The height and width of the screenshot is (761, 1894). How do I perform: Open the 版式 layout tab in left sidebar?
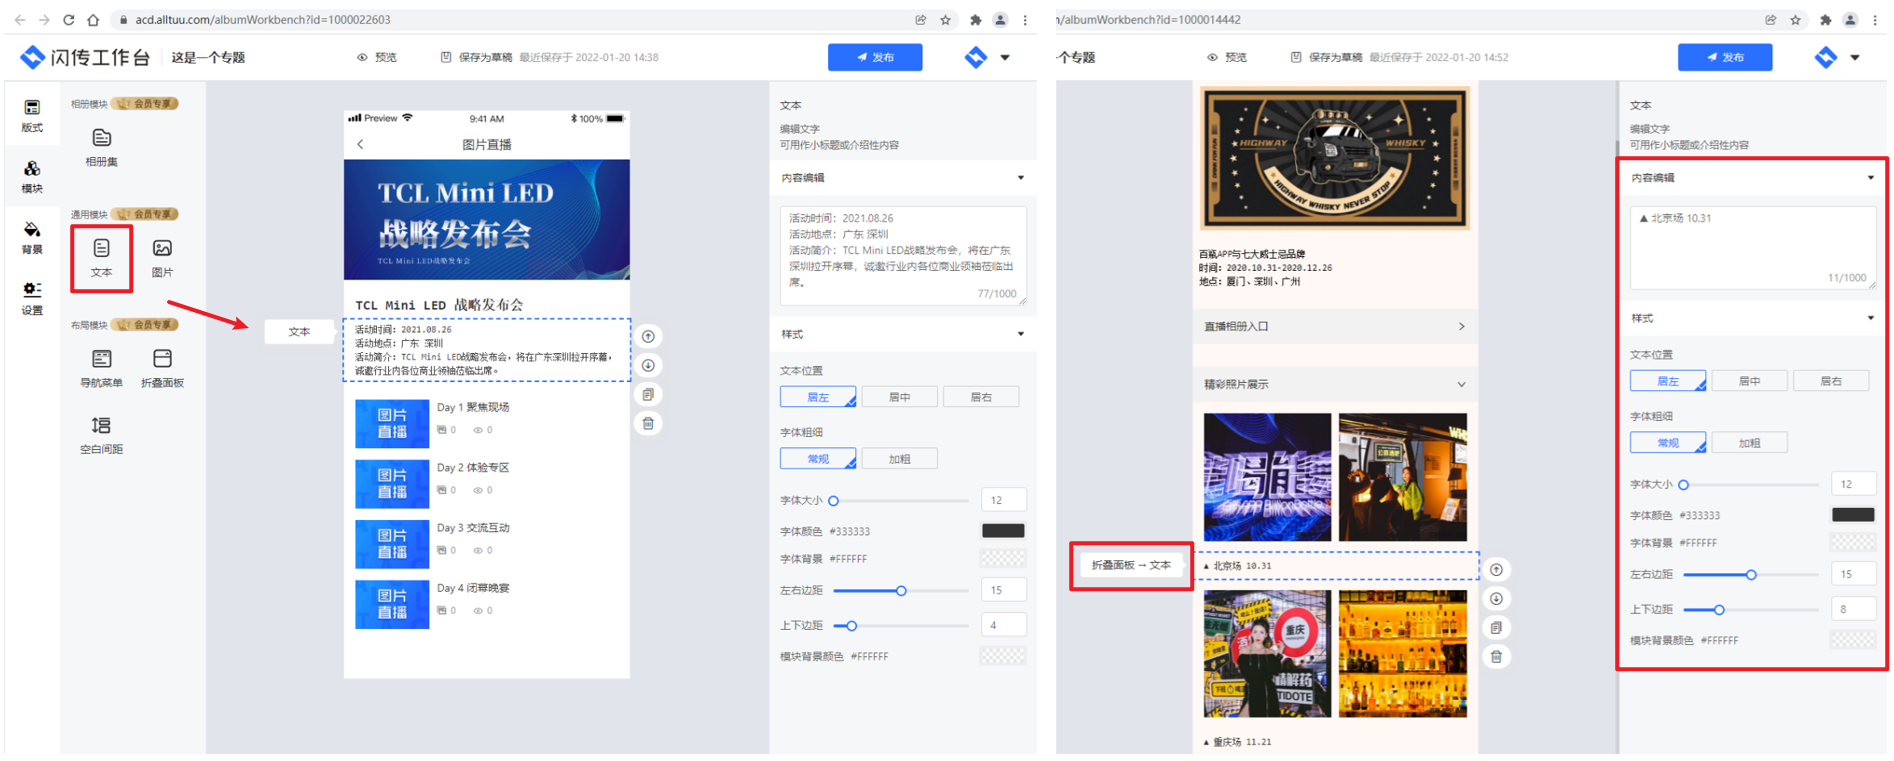32,115
